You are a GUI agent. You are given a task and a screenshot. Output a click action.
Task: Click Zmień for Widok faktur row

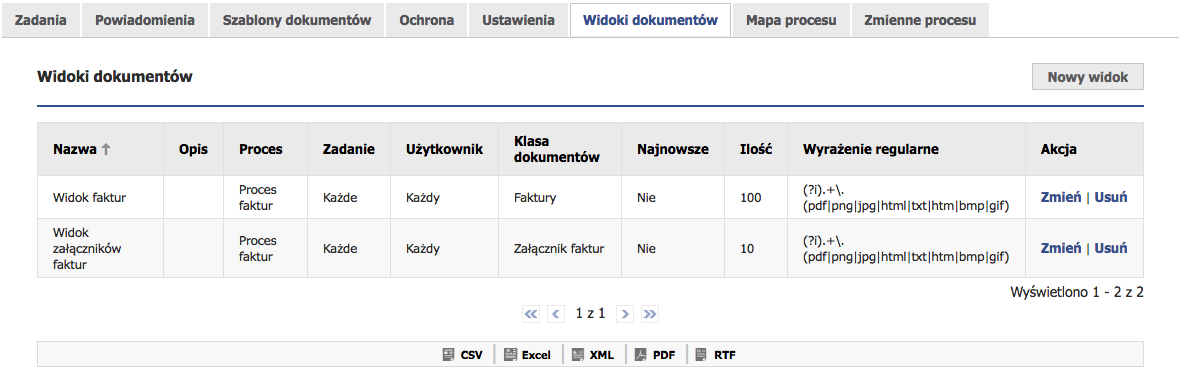pyautogui.click(x=1061, y=198)
